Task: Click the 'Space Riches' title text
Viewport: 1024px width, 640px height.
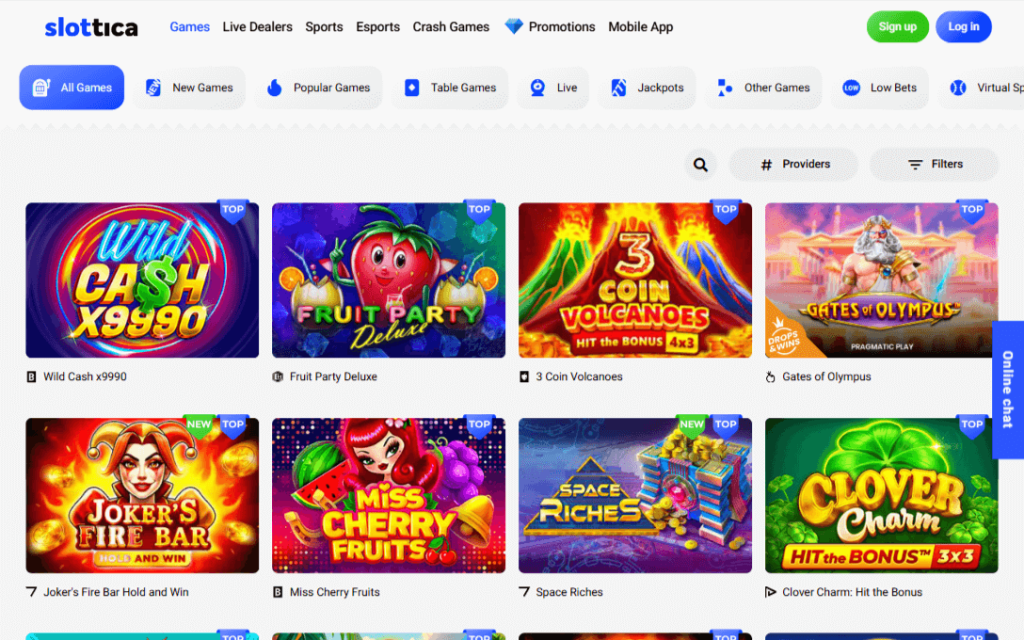Action: [x=569, y=592]
